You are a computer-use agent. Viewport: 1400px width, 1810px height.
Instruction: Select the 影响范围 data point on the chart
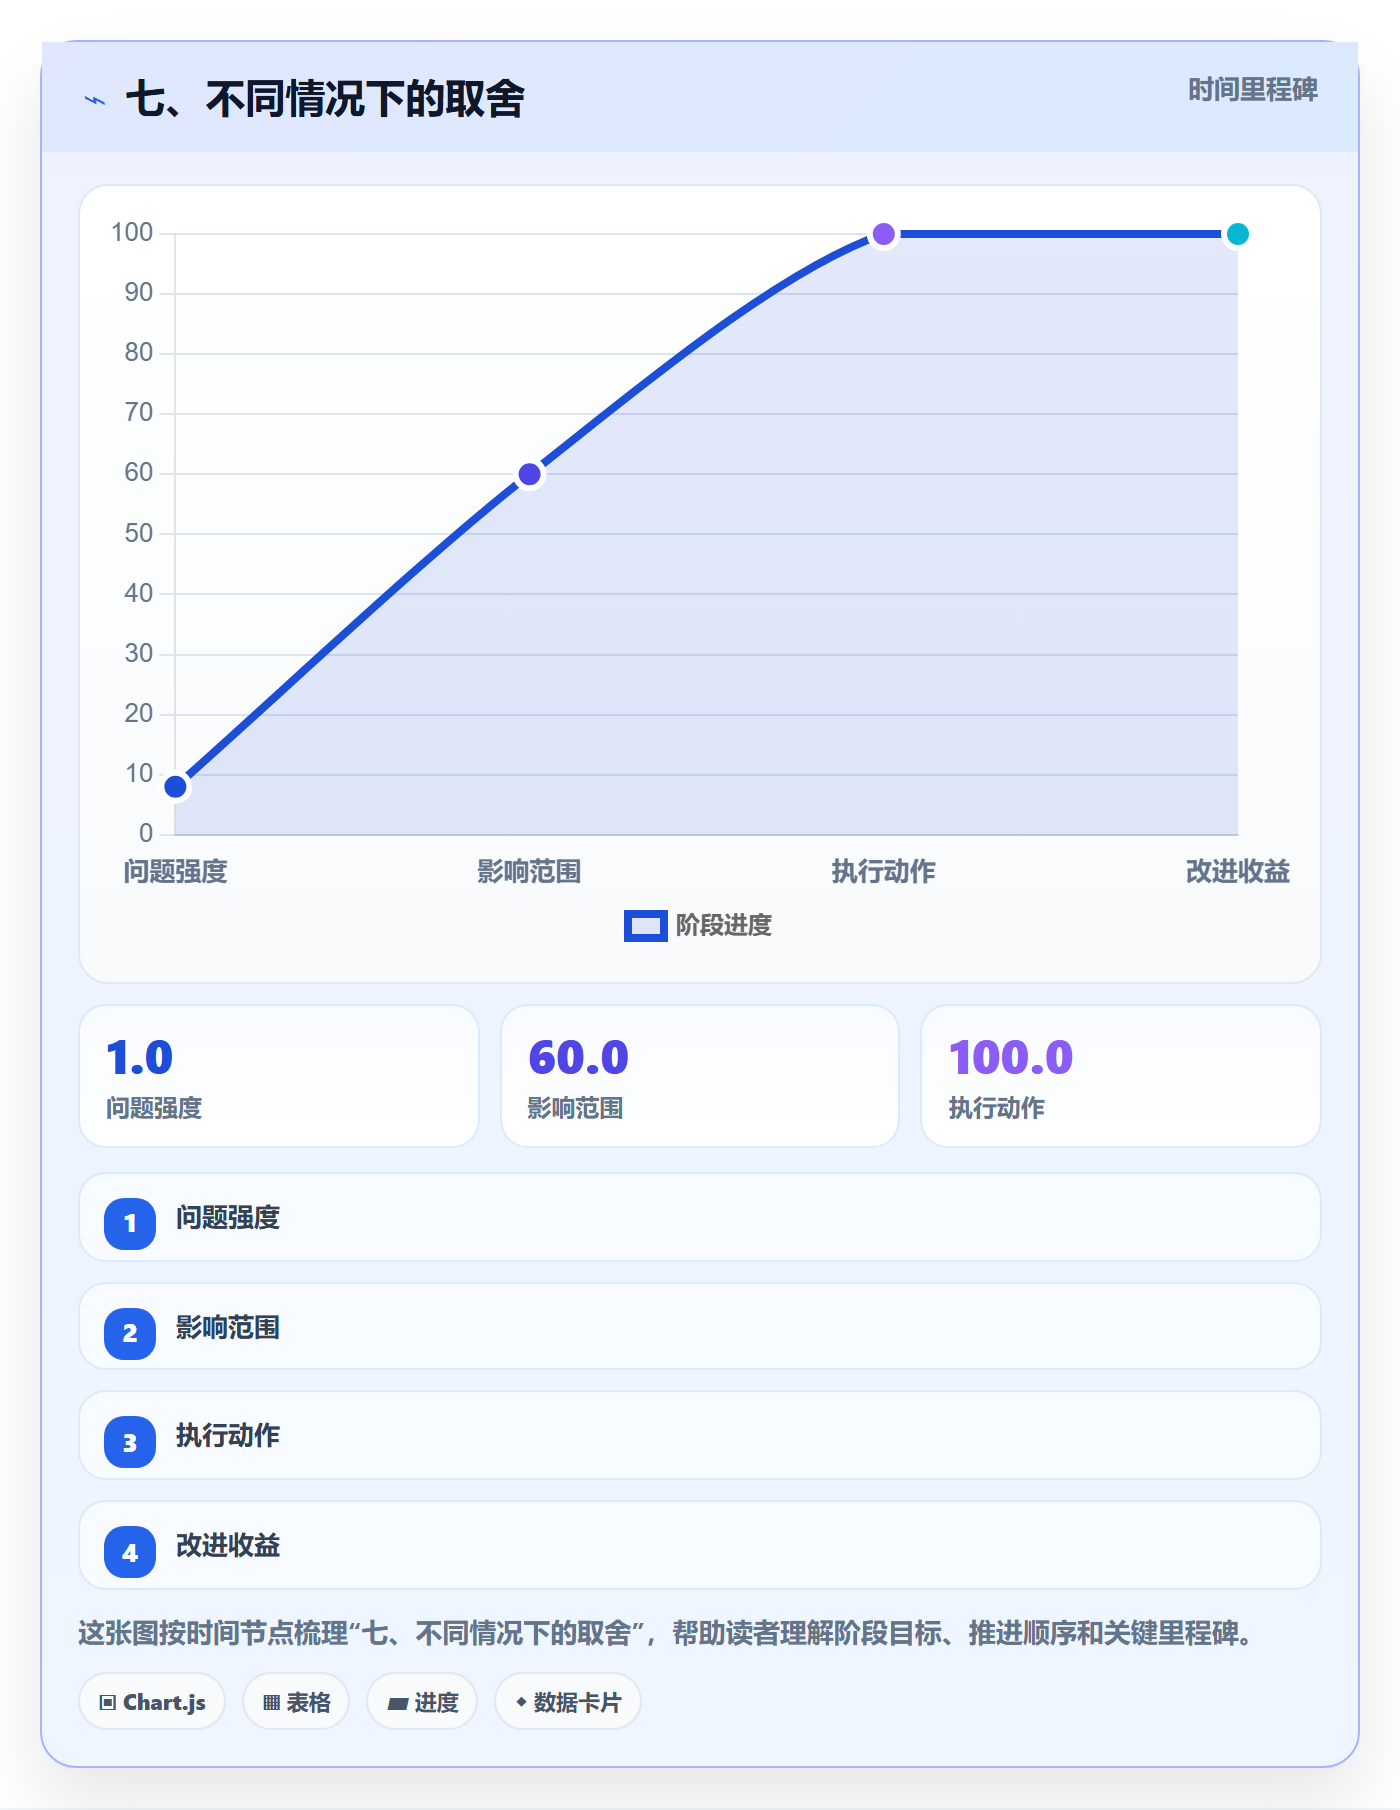click(x=530, y=474)
